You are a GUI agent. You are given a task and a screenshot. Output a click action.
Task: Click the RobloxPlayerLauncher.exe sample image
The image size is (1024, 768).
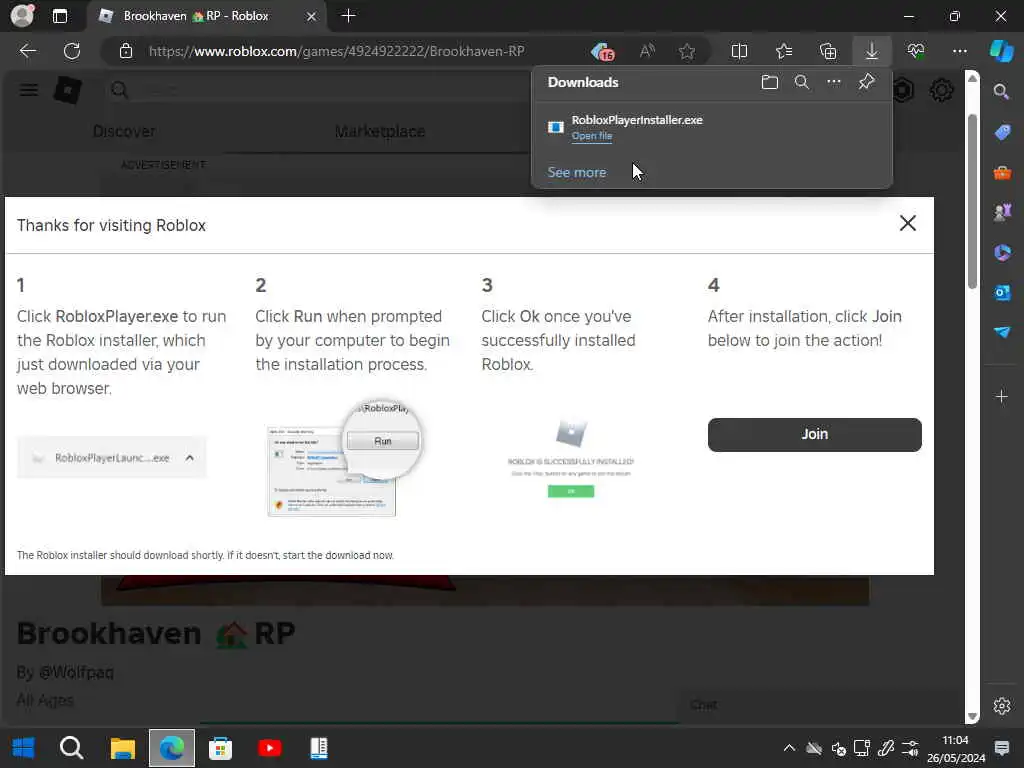tap(112, 458)
